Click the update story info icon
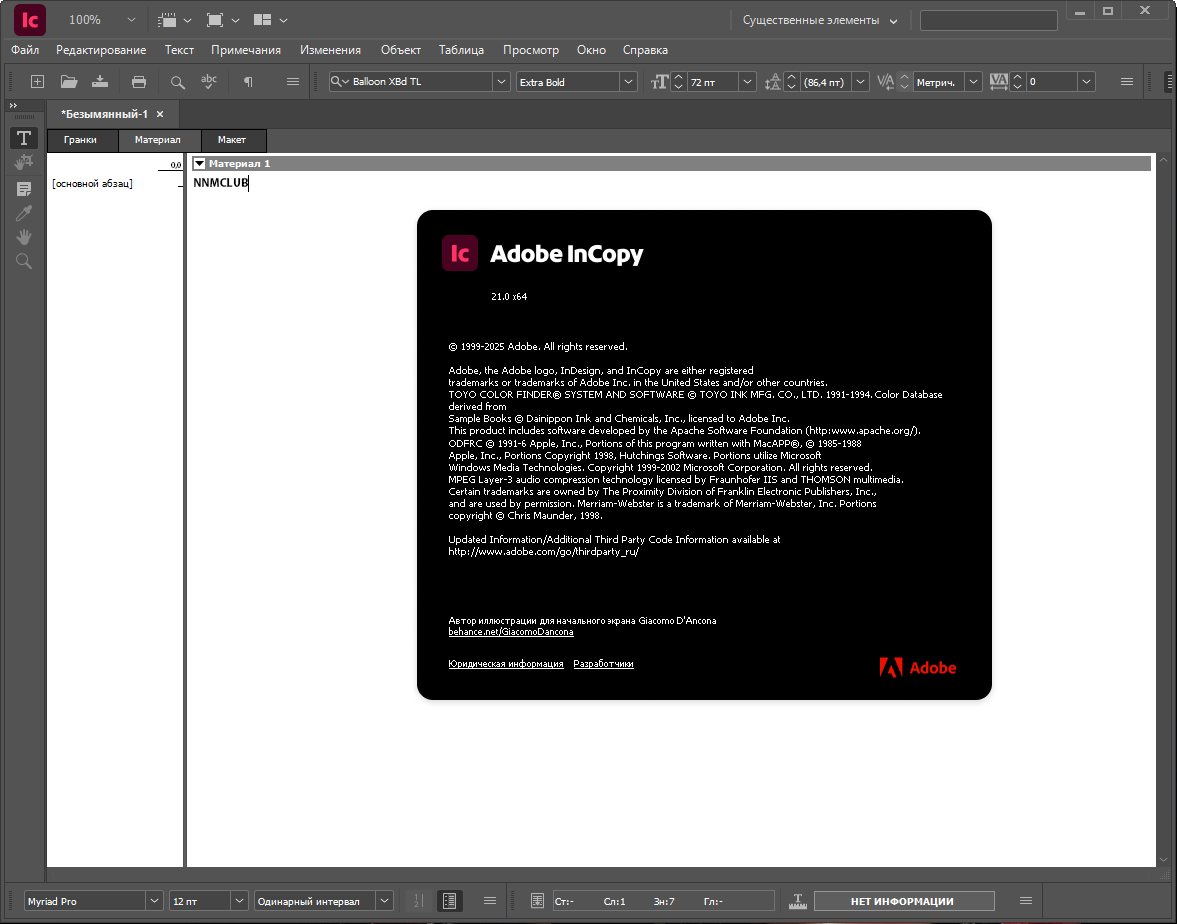 (x=537, y=901)
